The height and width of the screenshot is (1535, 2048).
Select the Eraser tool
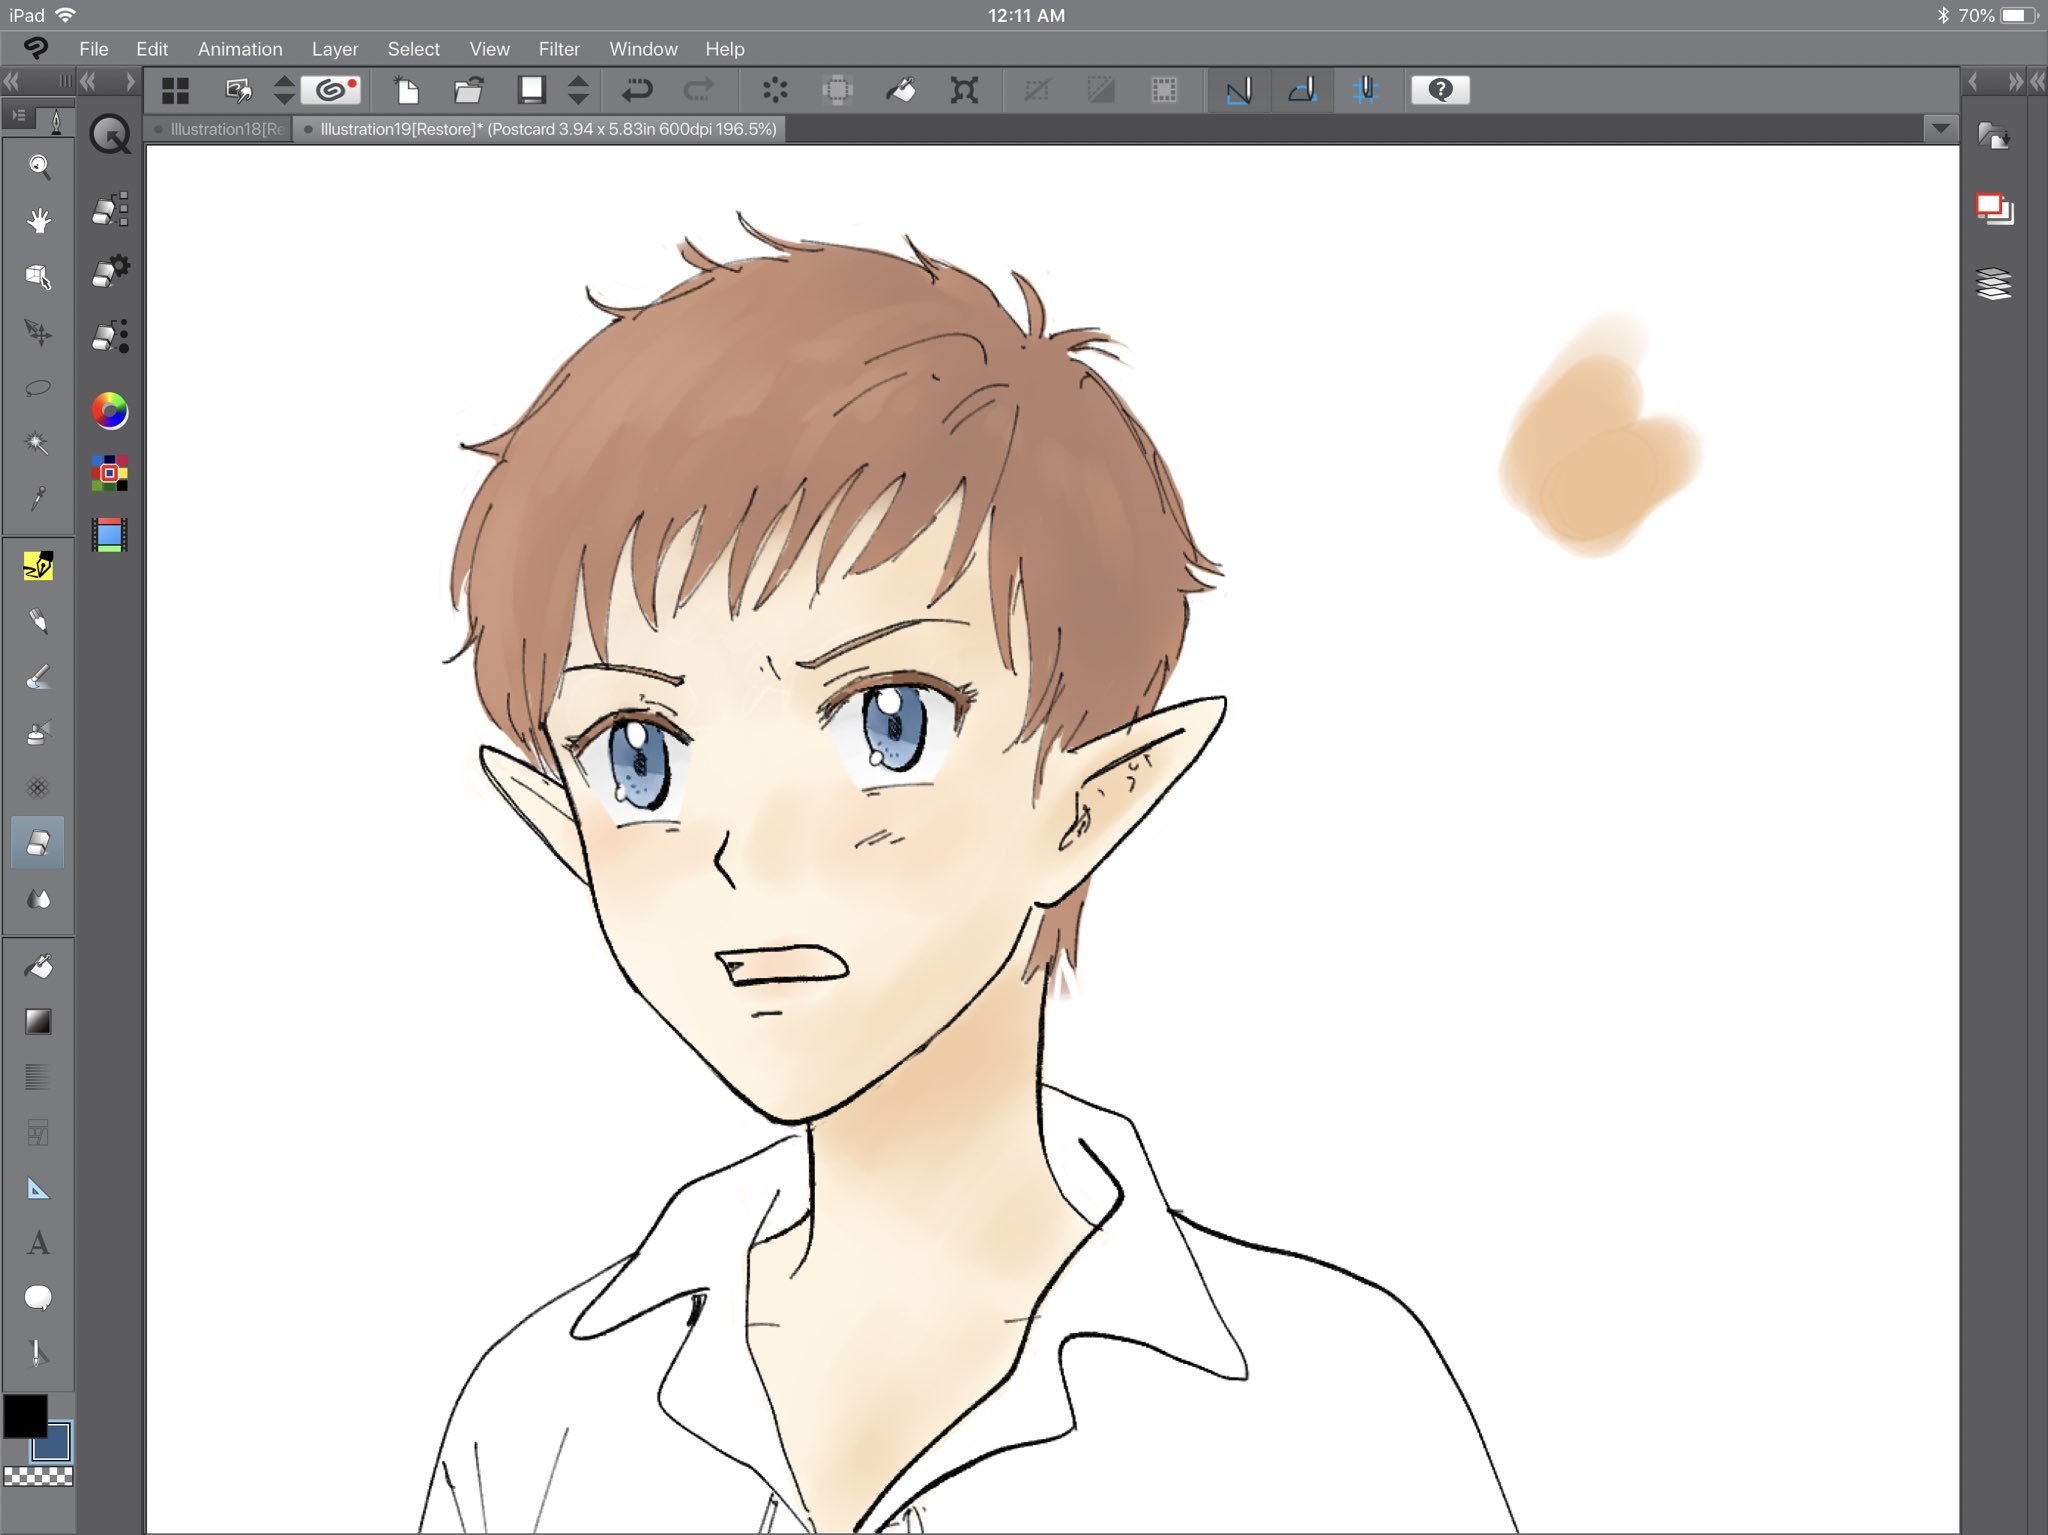[x=38, y=843]
